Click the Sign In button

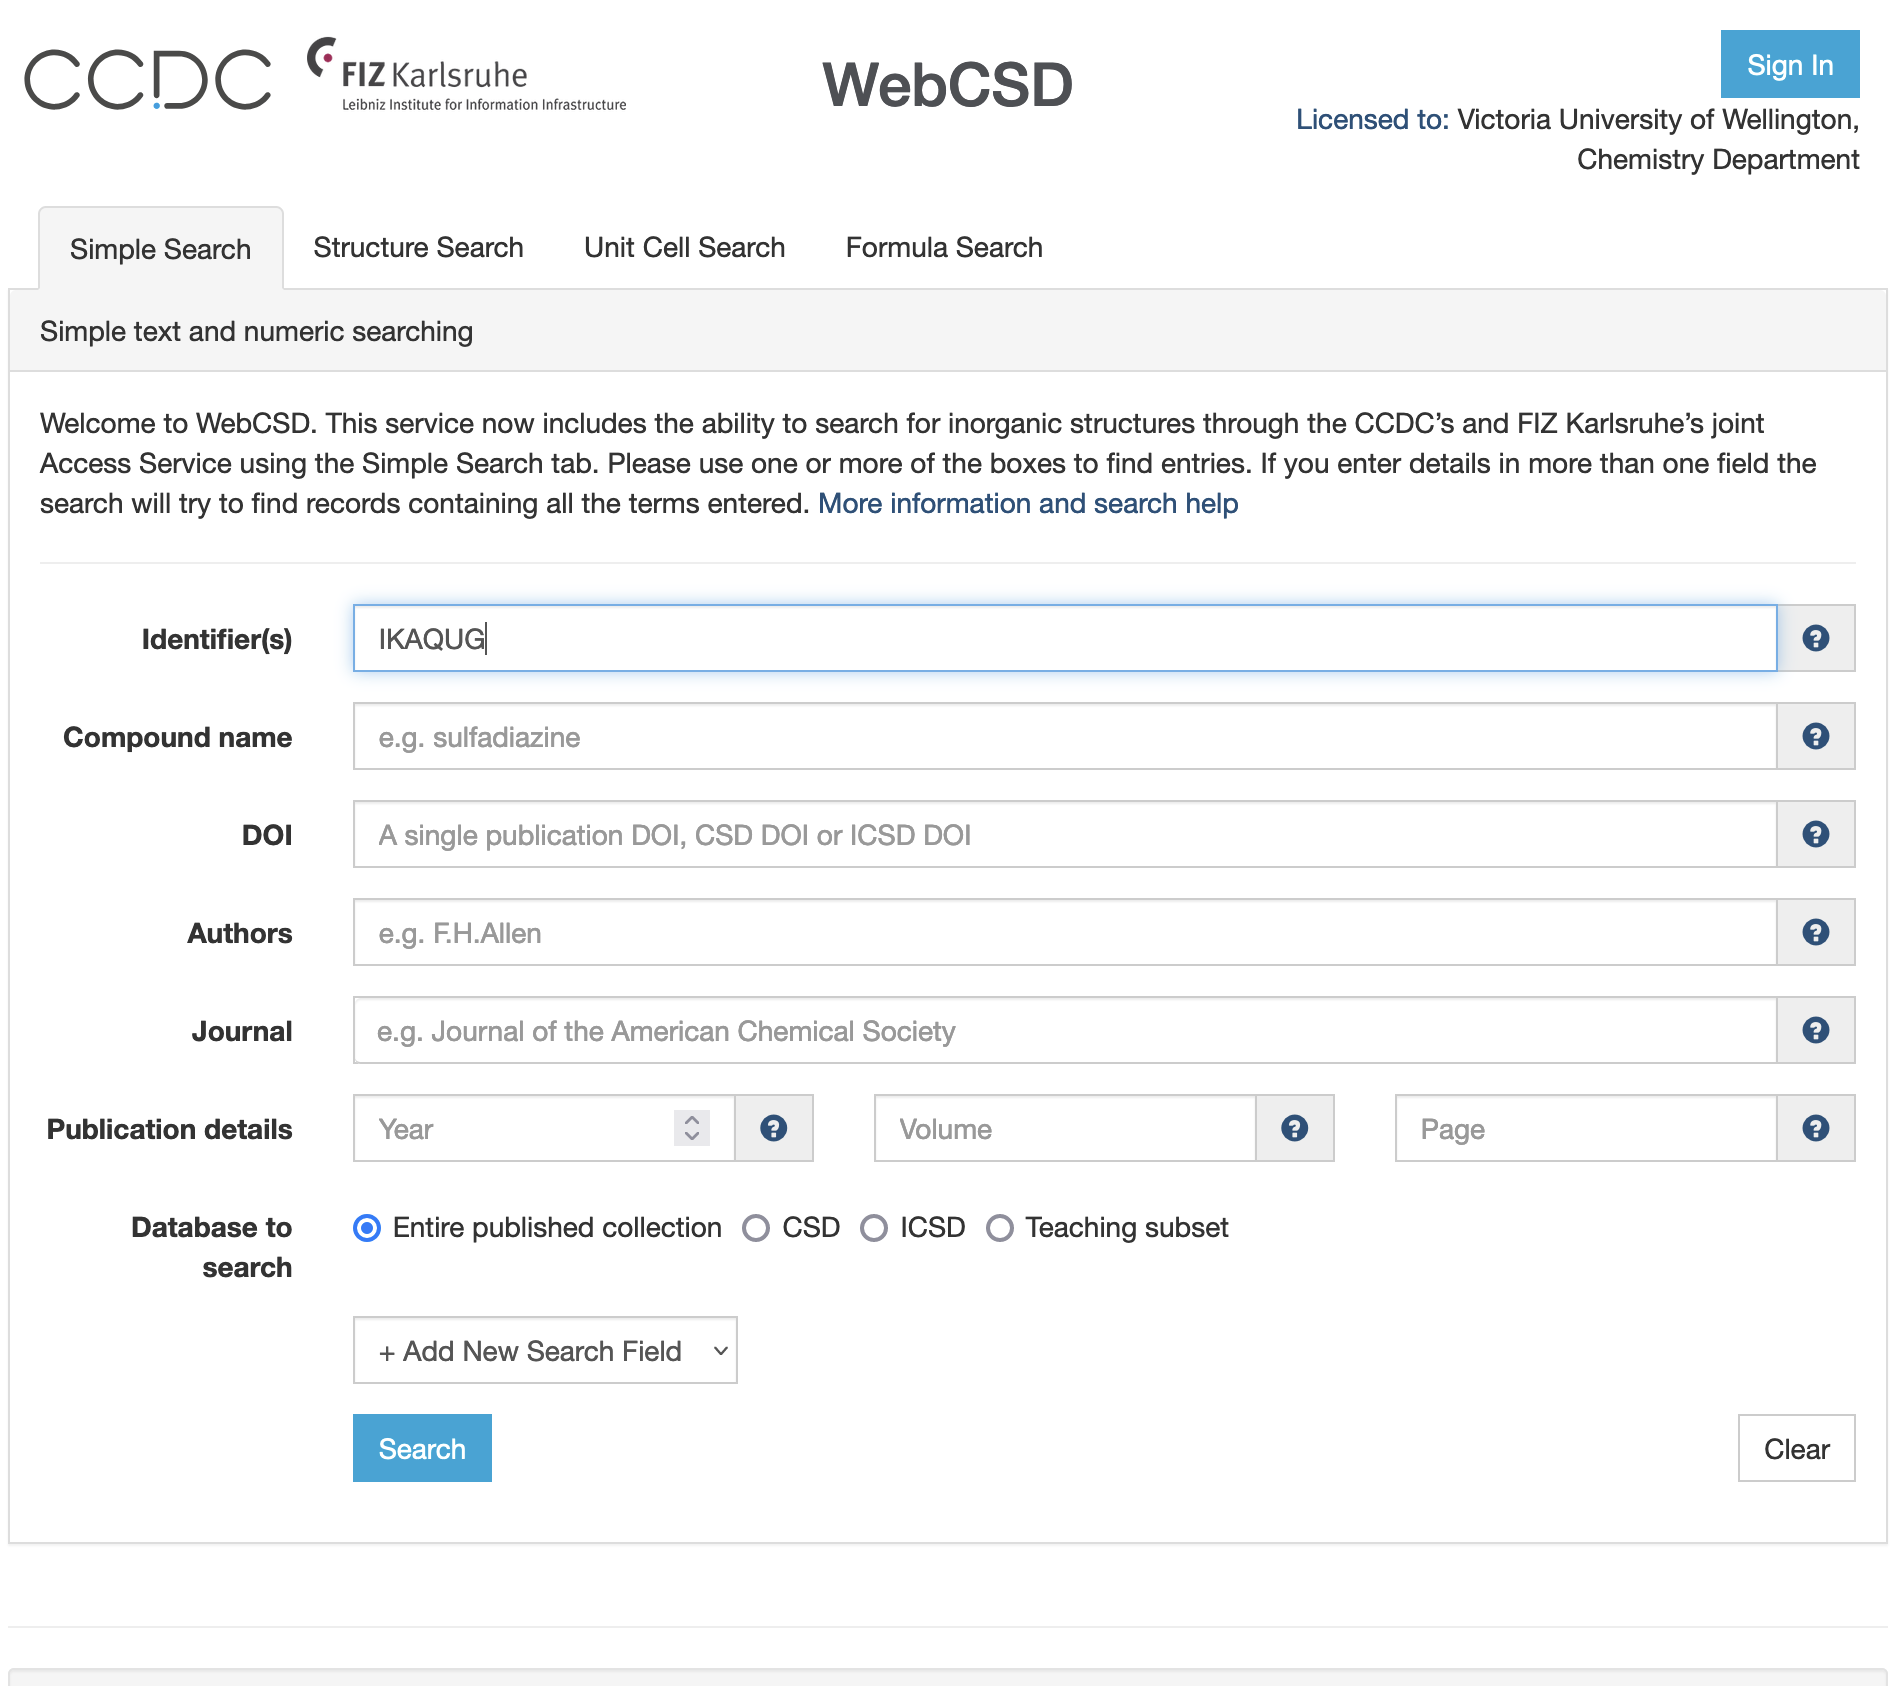coord(1789,65)
